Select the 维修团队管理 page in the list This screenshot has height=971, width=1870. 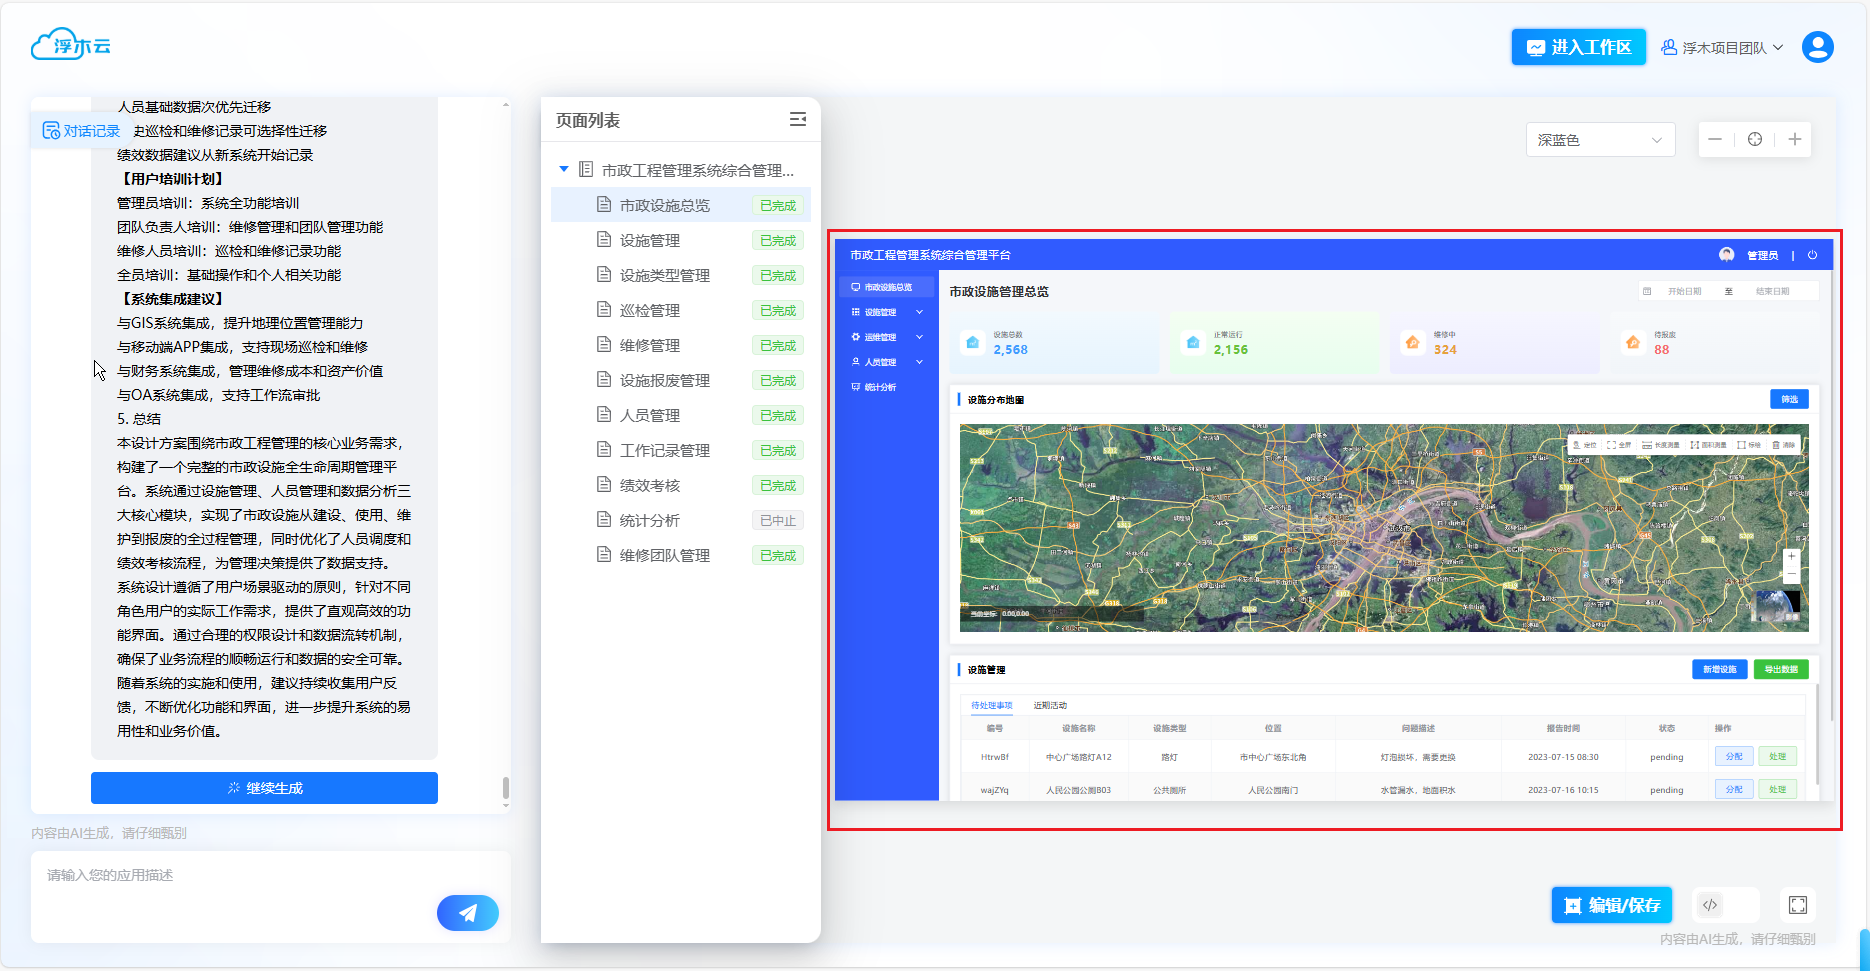pos(665,555)
